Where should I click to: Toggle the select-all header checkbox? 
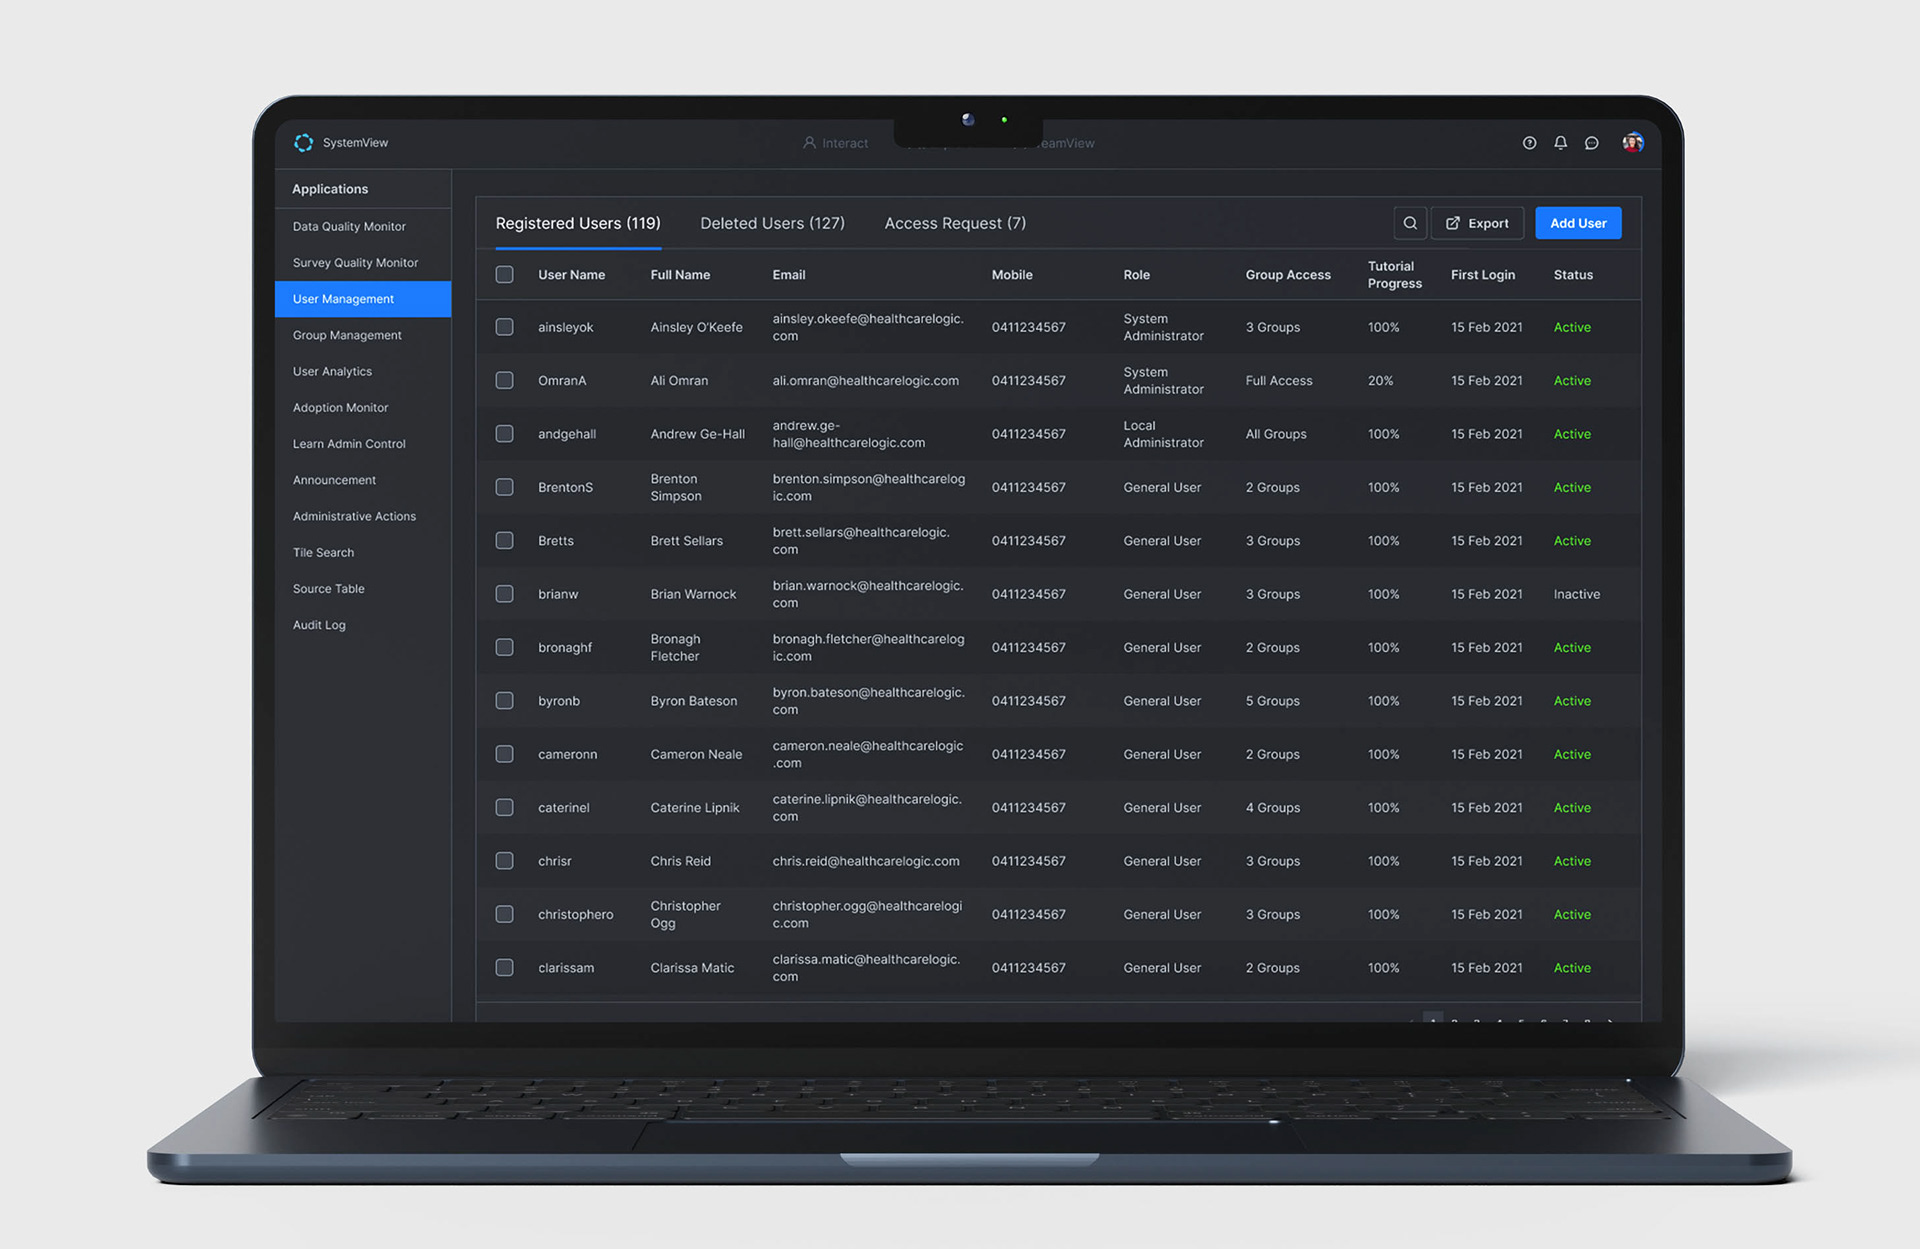pos(505,274)
